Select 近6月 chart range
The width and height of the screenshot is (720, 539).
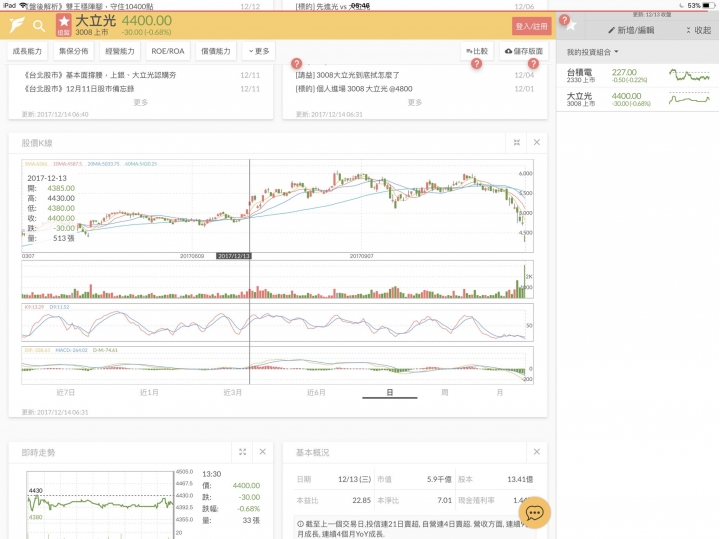[x=316, y=392]
